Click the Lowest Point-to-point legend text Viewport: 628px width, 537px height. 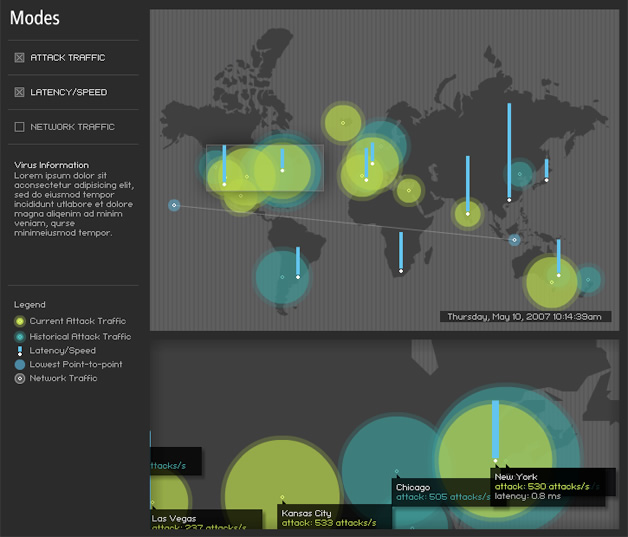76,364
